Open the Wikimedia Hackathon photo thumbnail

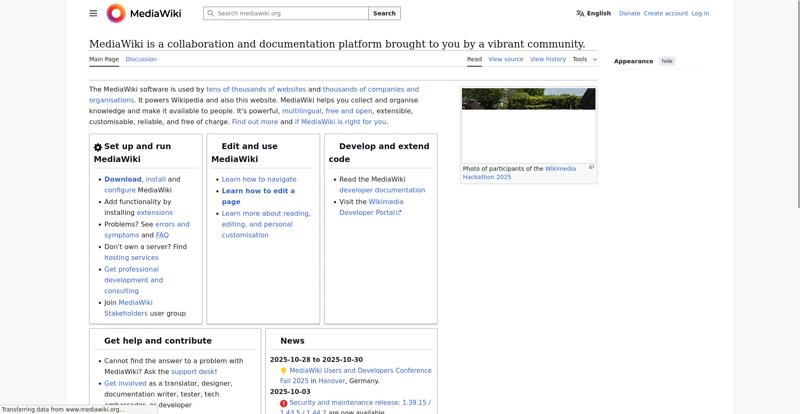point(528,125)
